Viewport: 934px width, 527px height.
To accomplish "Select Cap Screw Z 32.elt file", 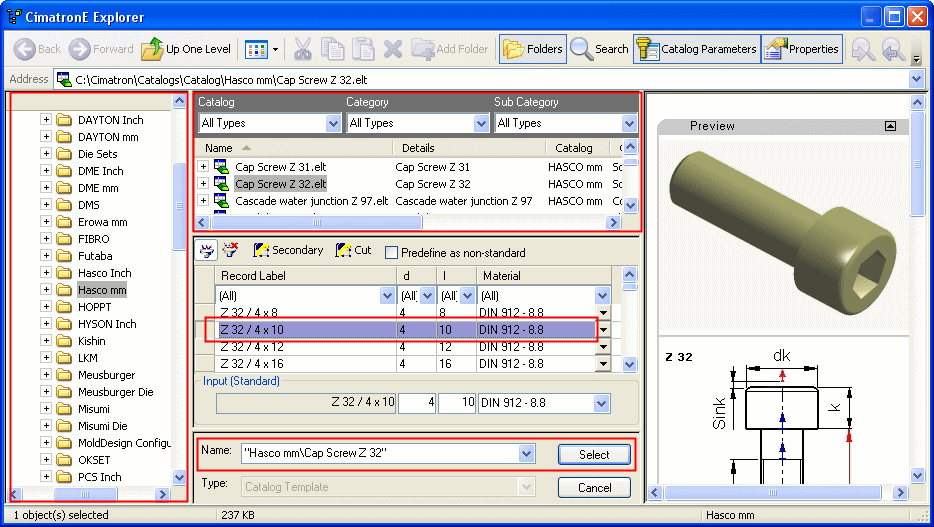I will coord(281,184).
